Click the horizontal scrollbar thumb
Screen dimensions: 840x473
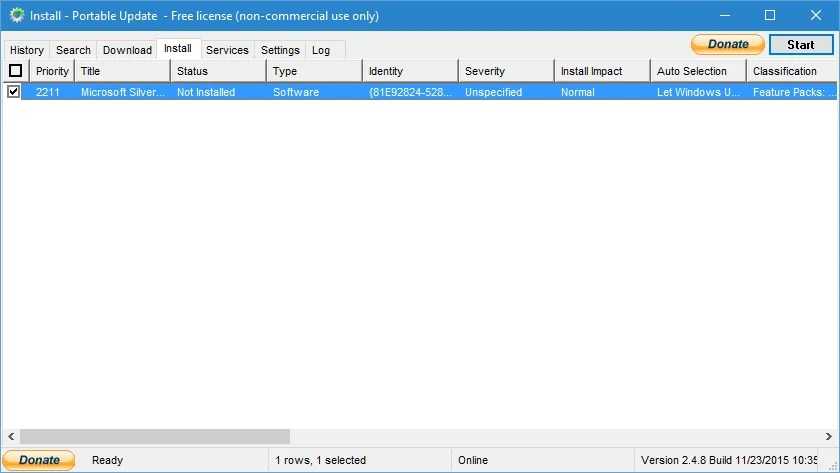tap(155, 437)
